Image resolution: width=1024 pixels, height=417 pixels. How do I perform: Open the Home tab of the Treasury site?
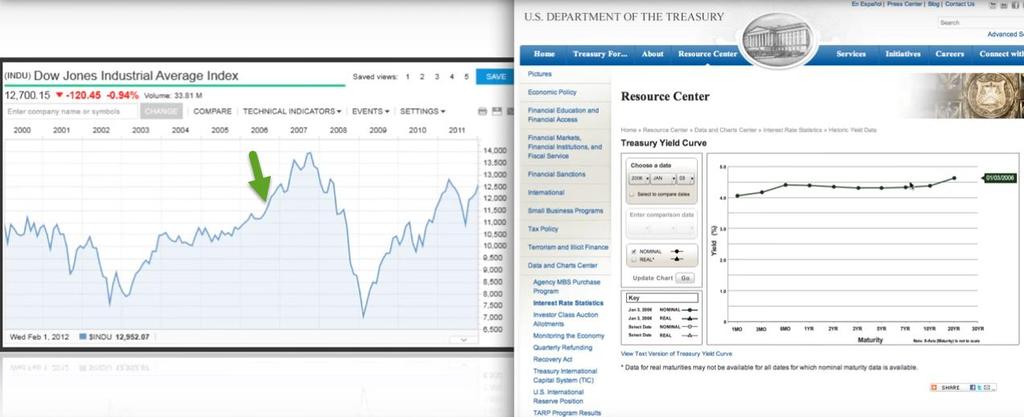pyautogui.click(x=544, y=54)
